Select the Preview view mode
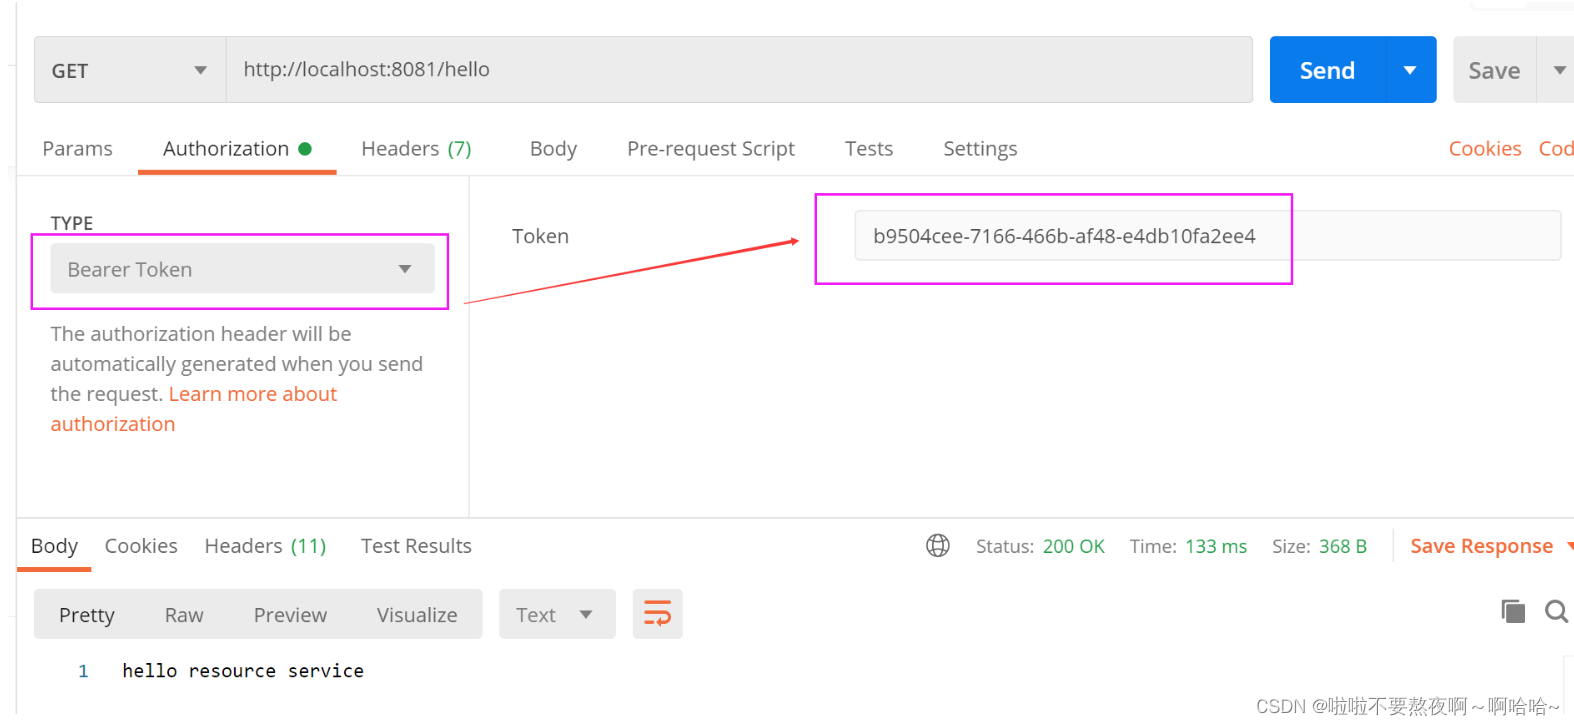Image resolution: width=1574 pixels, height=726 pixels. pos(290,615)
